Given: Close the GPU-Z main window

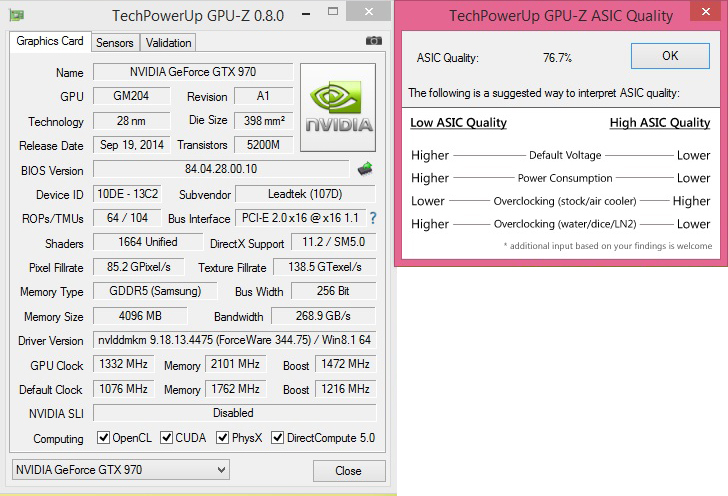Looking at the screenshot, I should (x=369, y=12).
